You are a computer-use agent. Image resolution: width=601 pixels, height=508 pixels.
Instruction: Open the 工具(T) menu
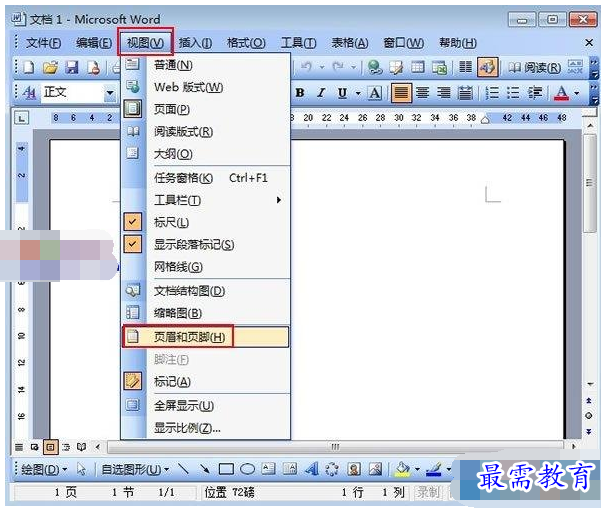click(x=299, y=43)
